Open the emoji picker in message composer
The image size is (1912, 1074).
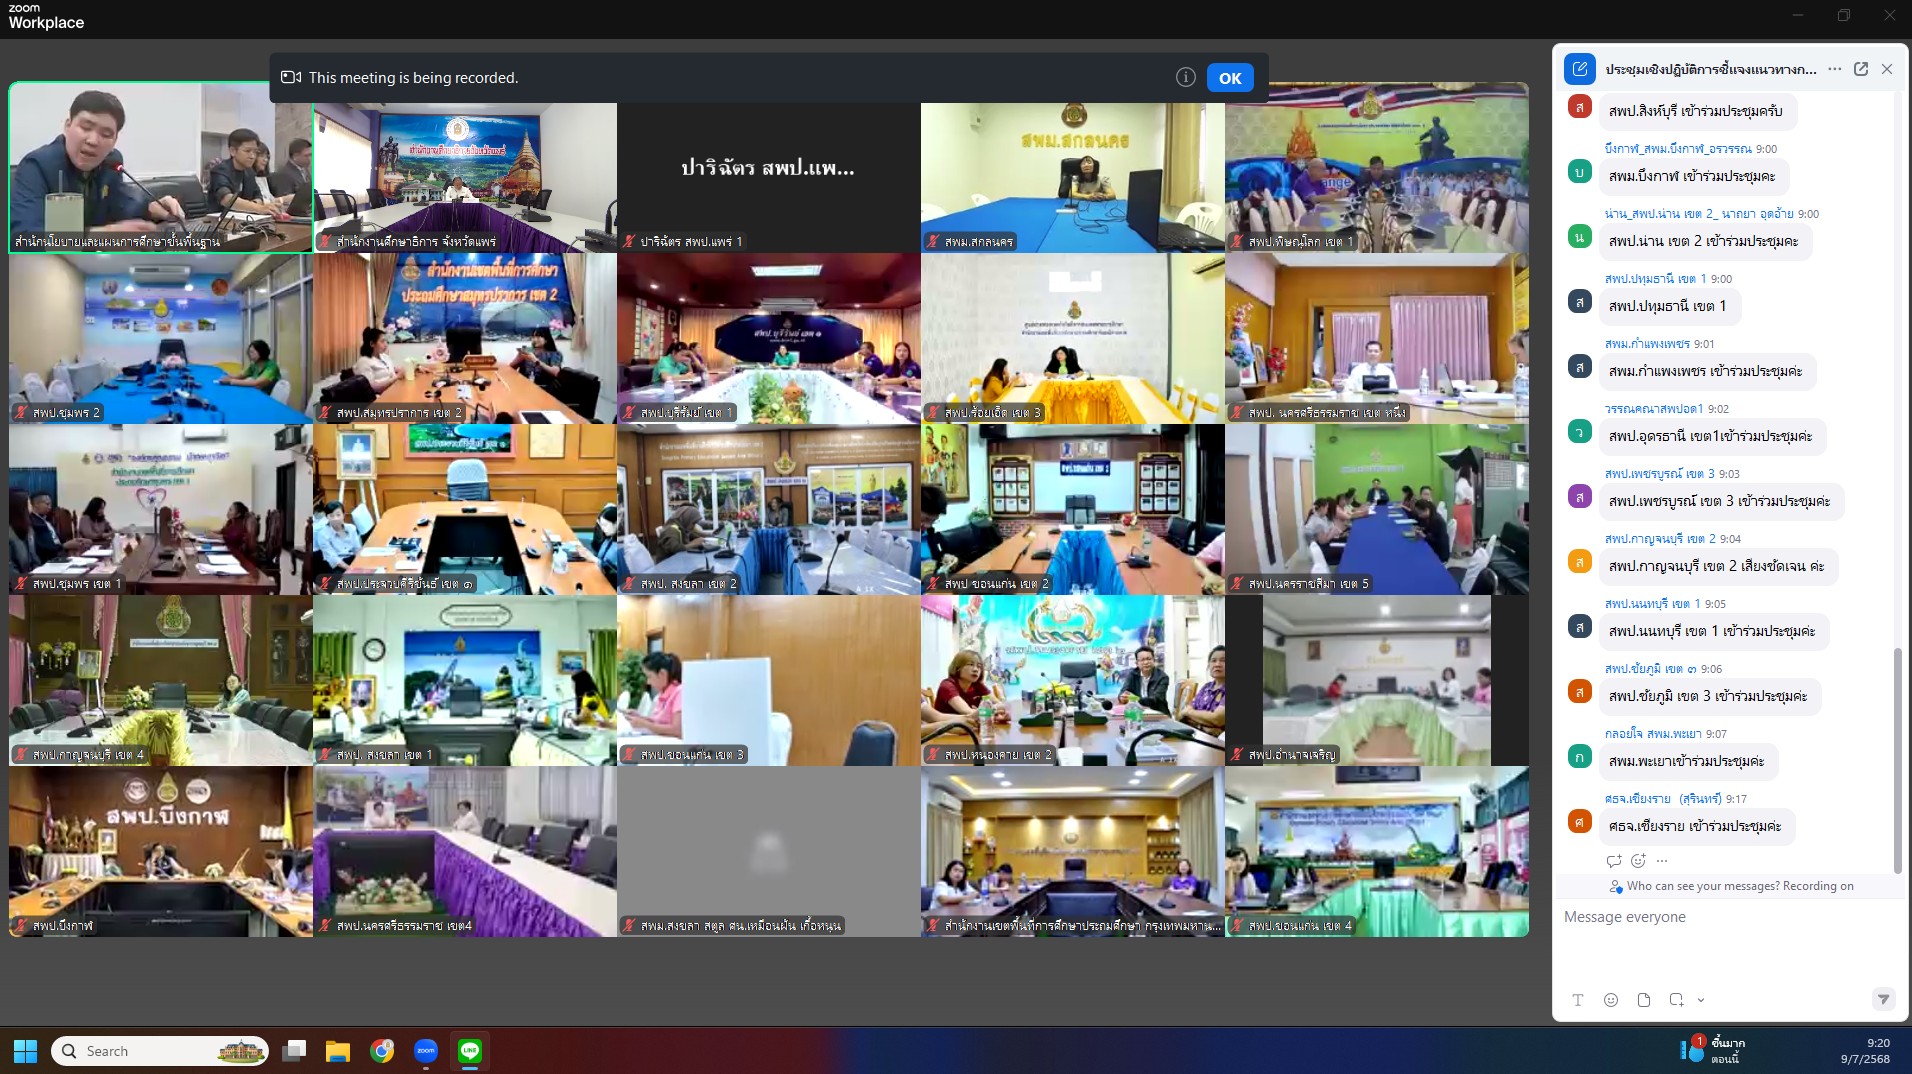click(1610, 1000)
